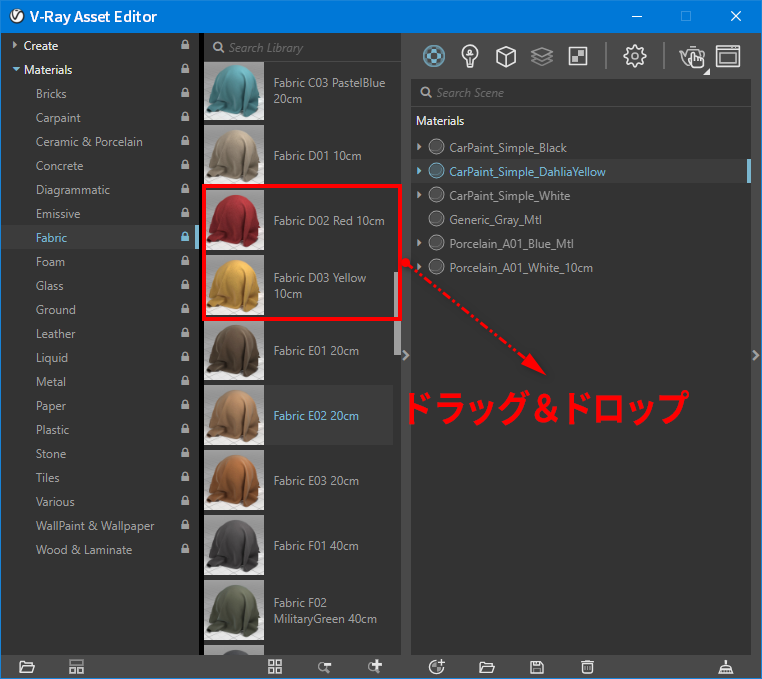
Task: Toggle the lock beside Fabric category
Action: [185, 237]
